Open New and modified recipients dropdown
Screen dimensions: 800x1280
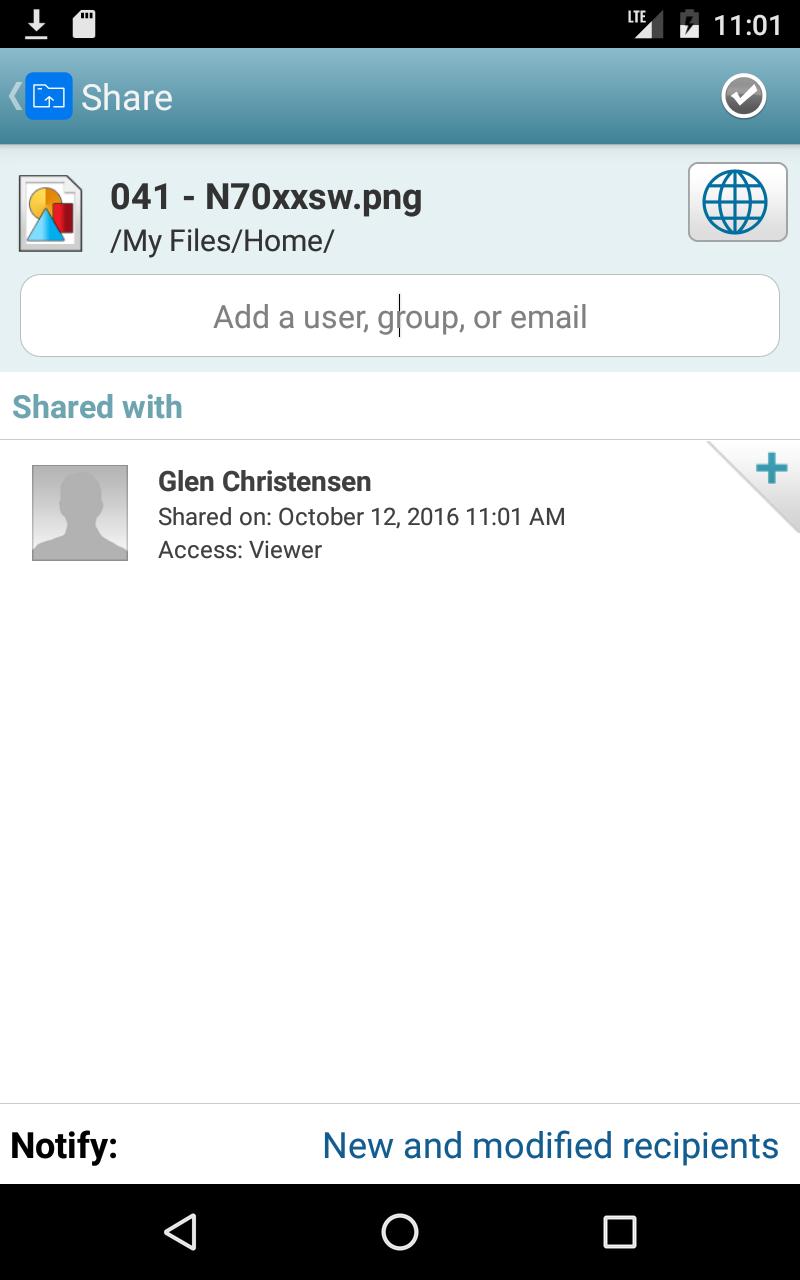tap(550, 1145)
